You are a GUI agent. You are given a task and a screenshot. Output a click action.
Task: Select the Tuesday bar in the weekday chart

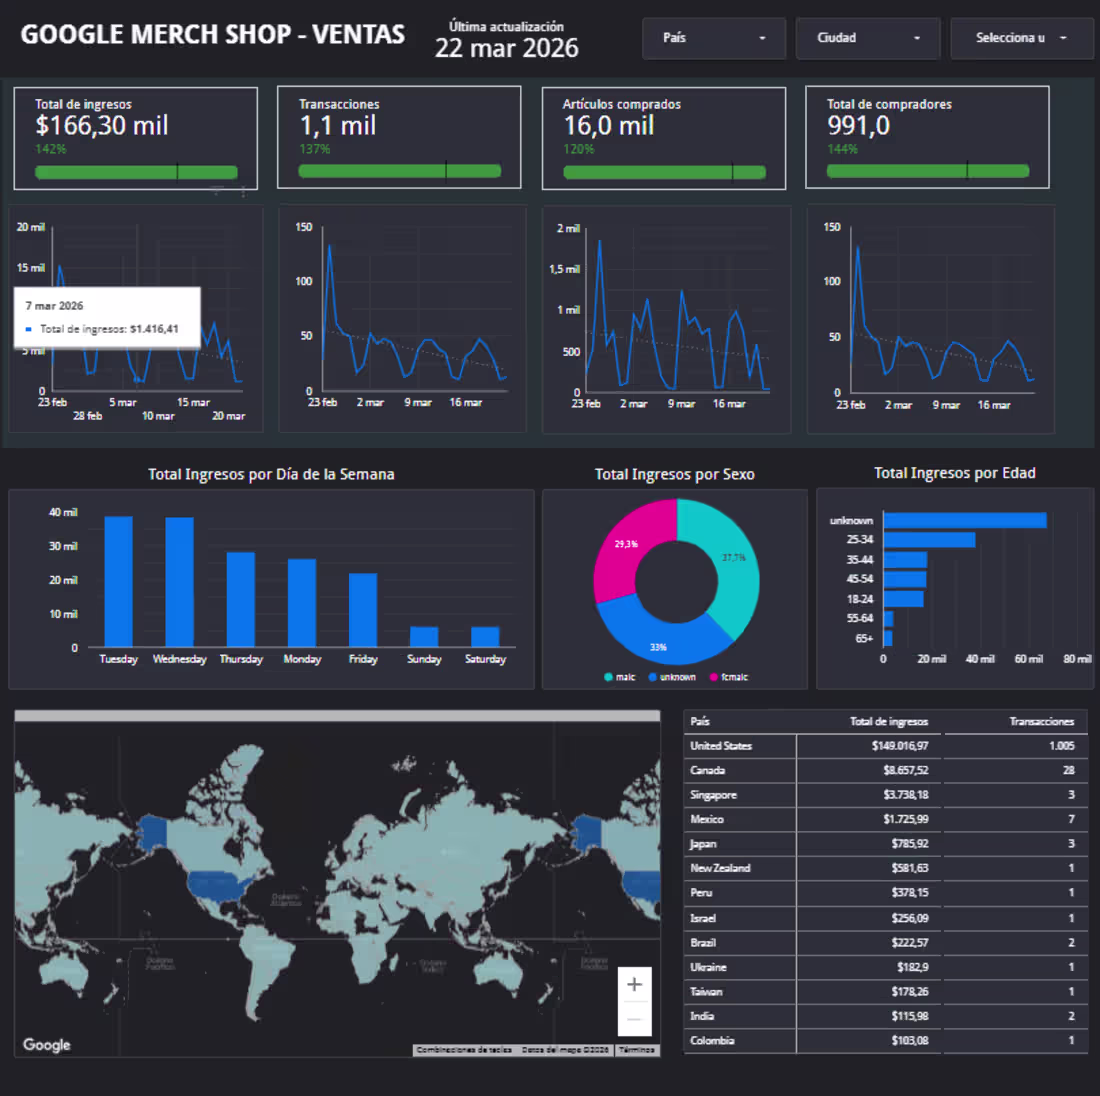click(119, 578)
